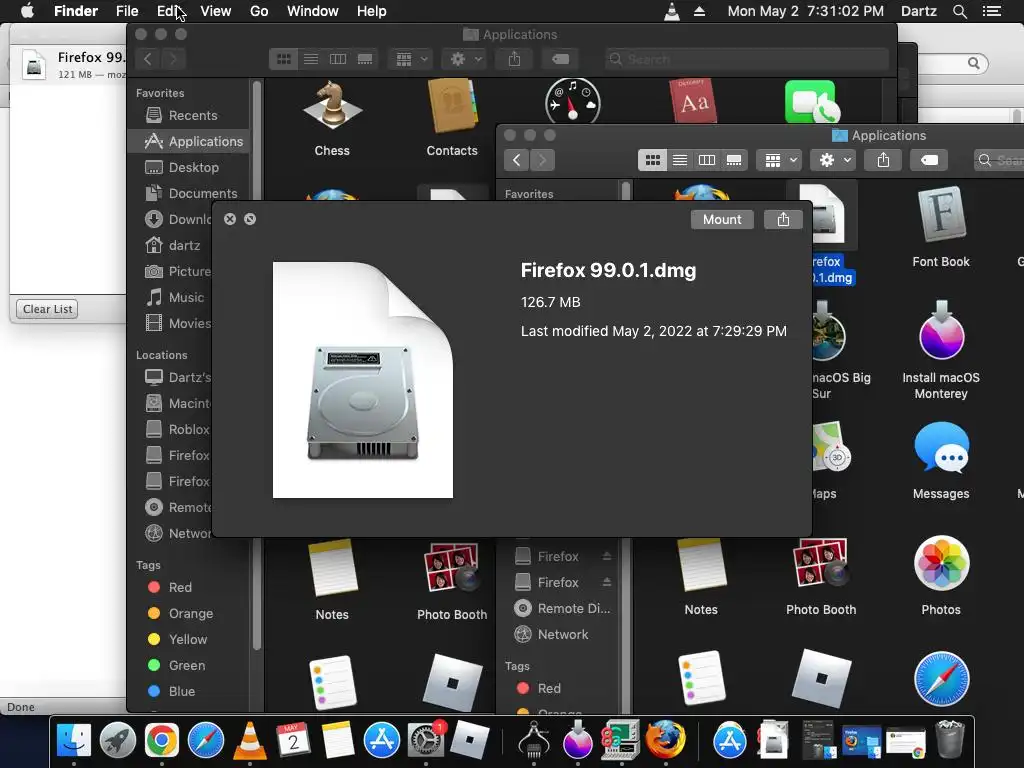Go forward in front Finder window

coord(542,160)
